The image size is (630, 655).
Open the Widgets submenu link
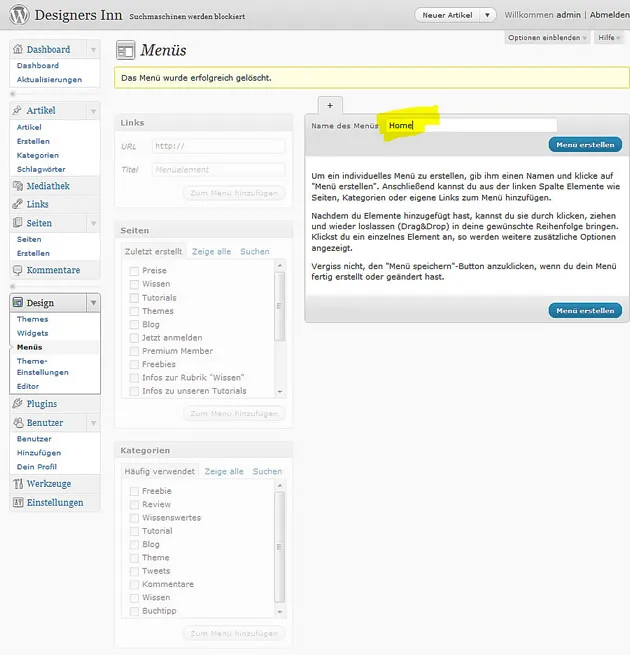tap(33, 333)
